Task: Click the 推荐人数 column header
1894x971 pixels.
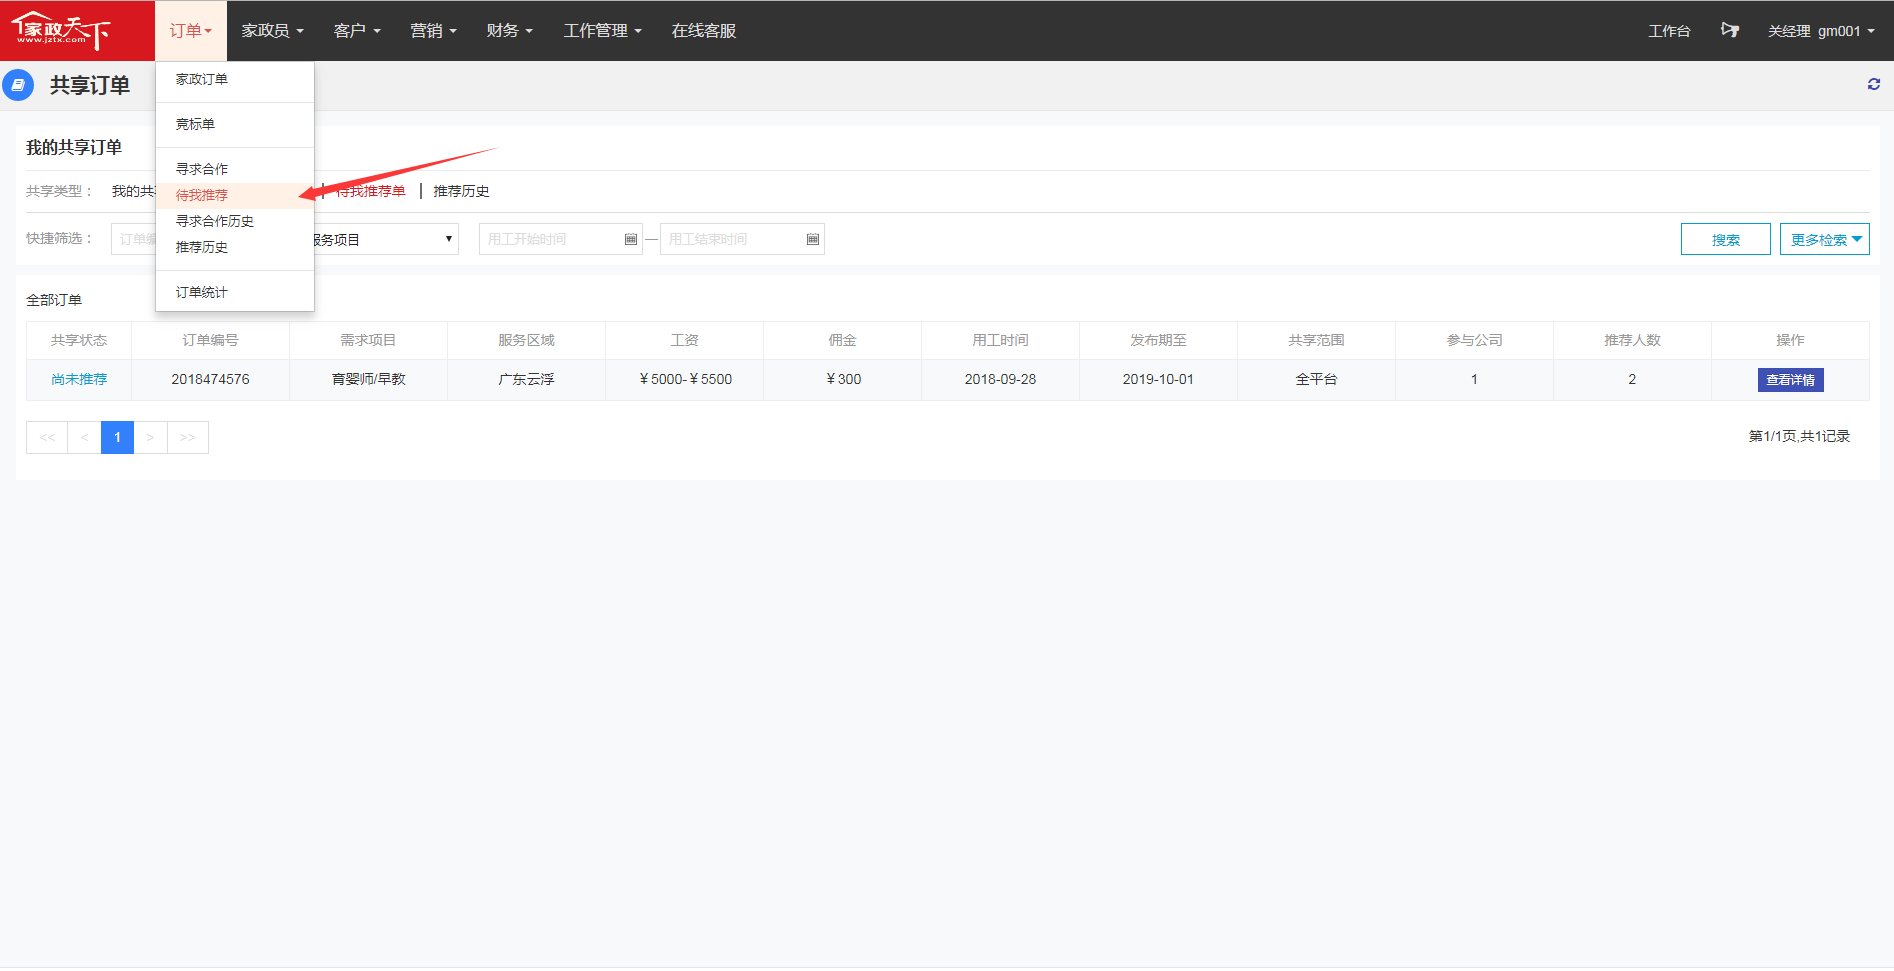Action: (x=1632, y=340)
